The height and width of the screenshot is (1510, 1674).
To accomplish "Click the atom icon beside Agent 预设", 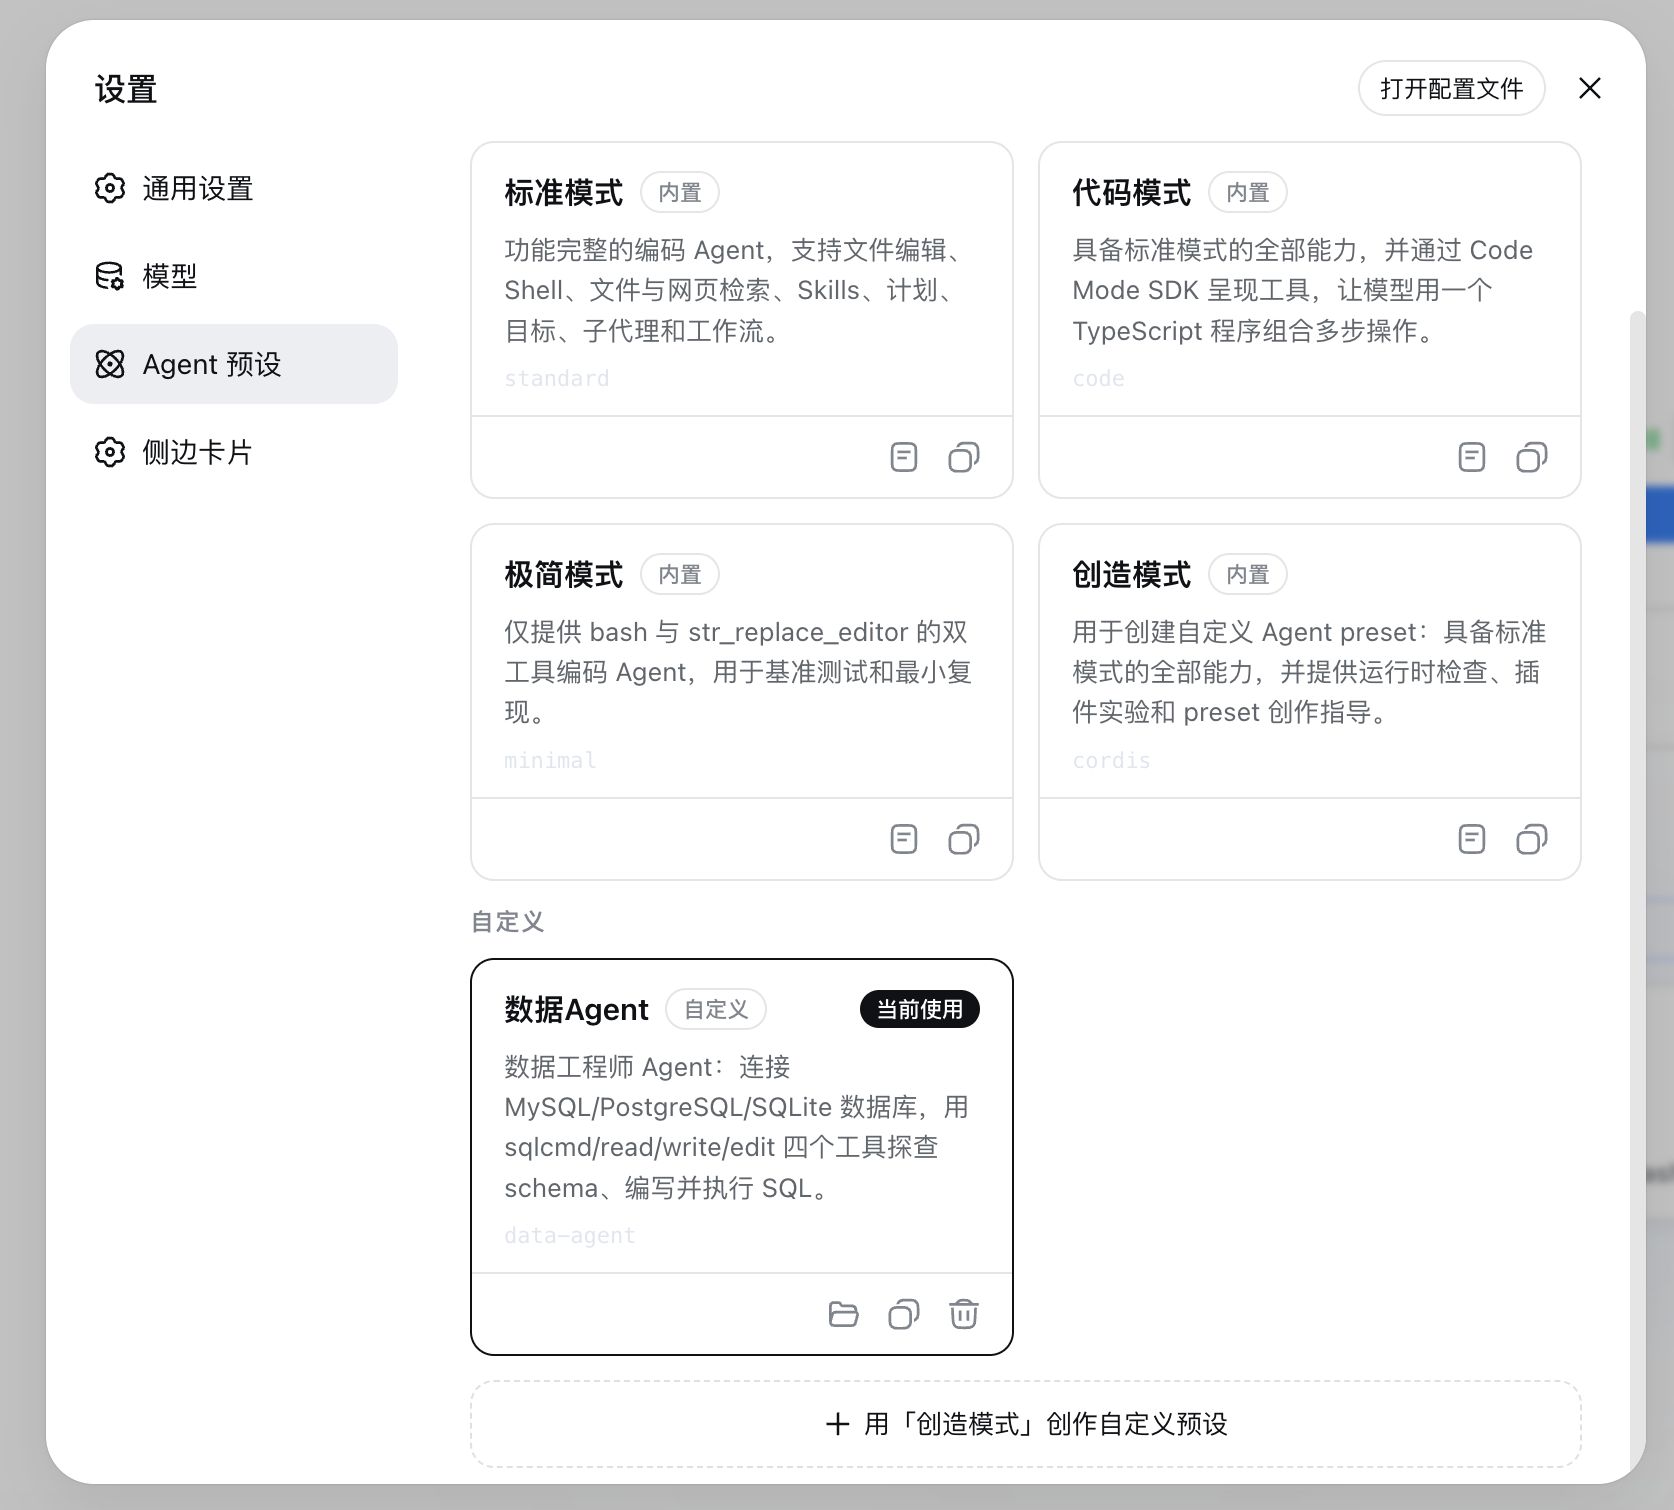I will 110,364.
